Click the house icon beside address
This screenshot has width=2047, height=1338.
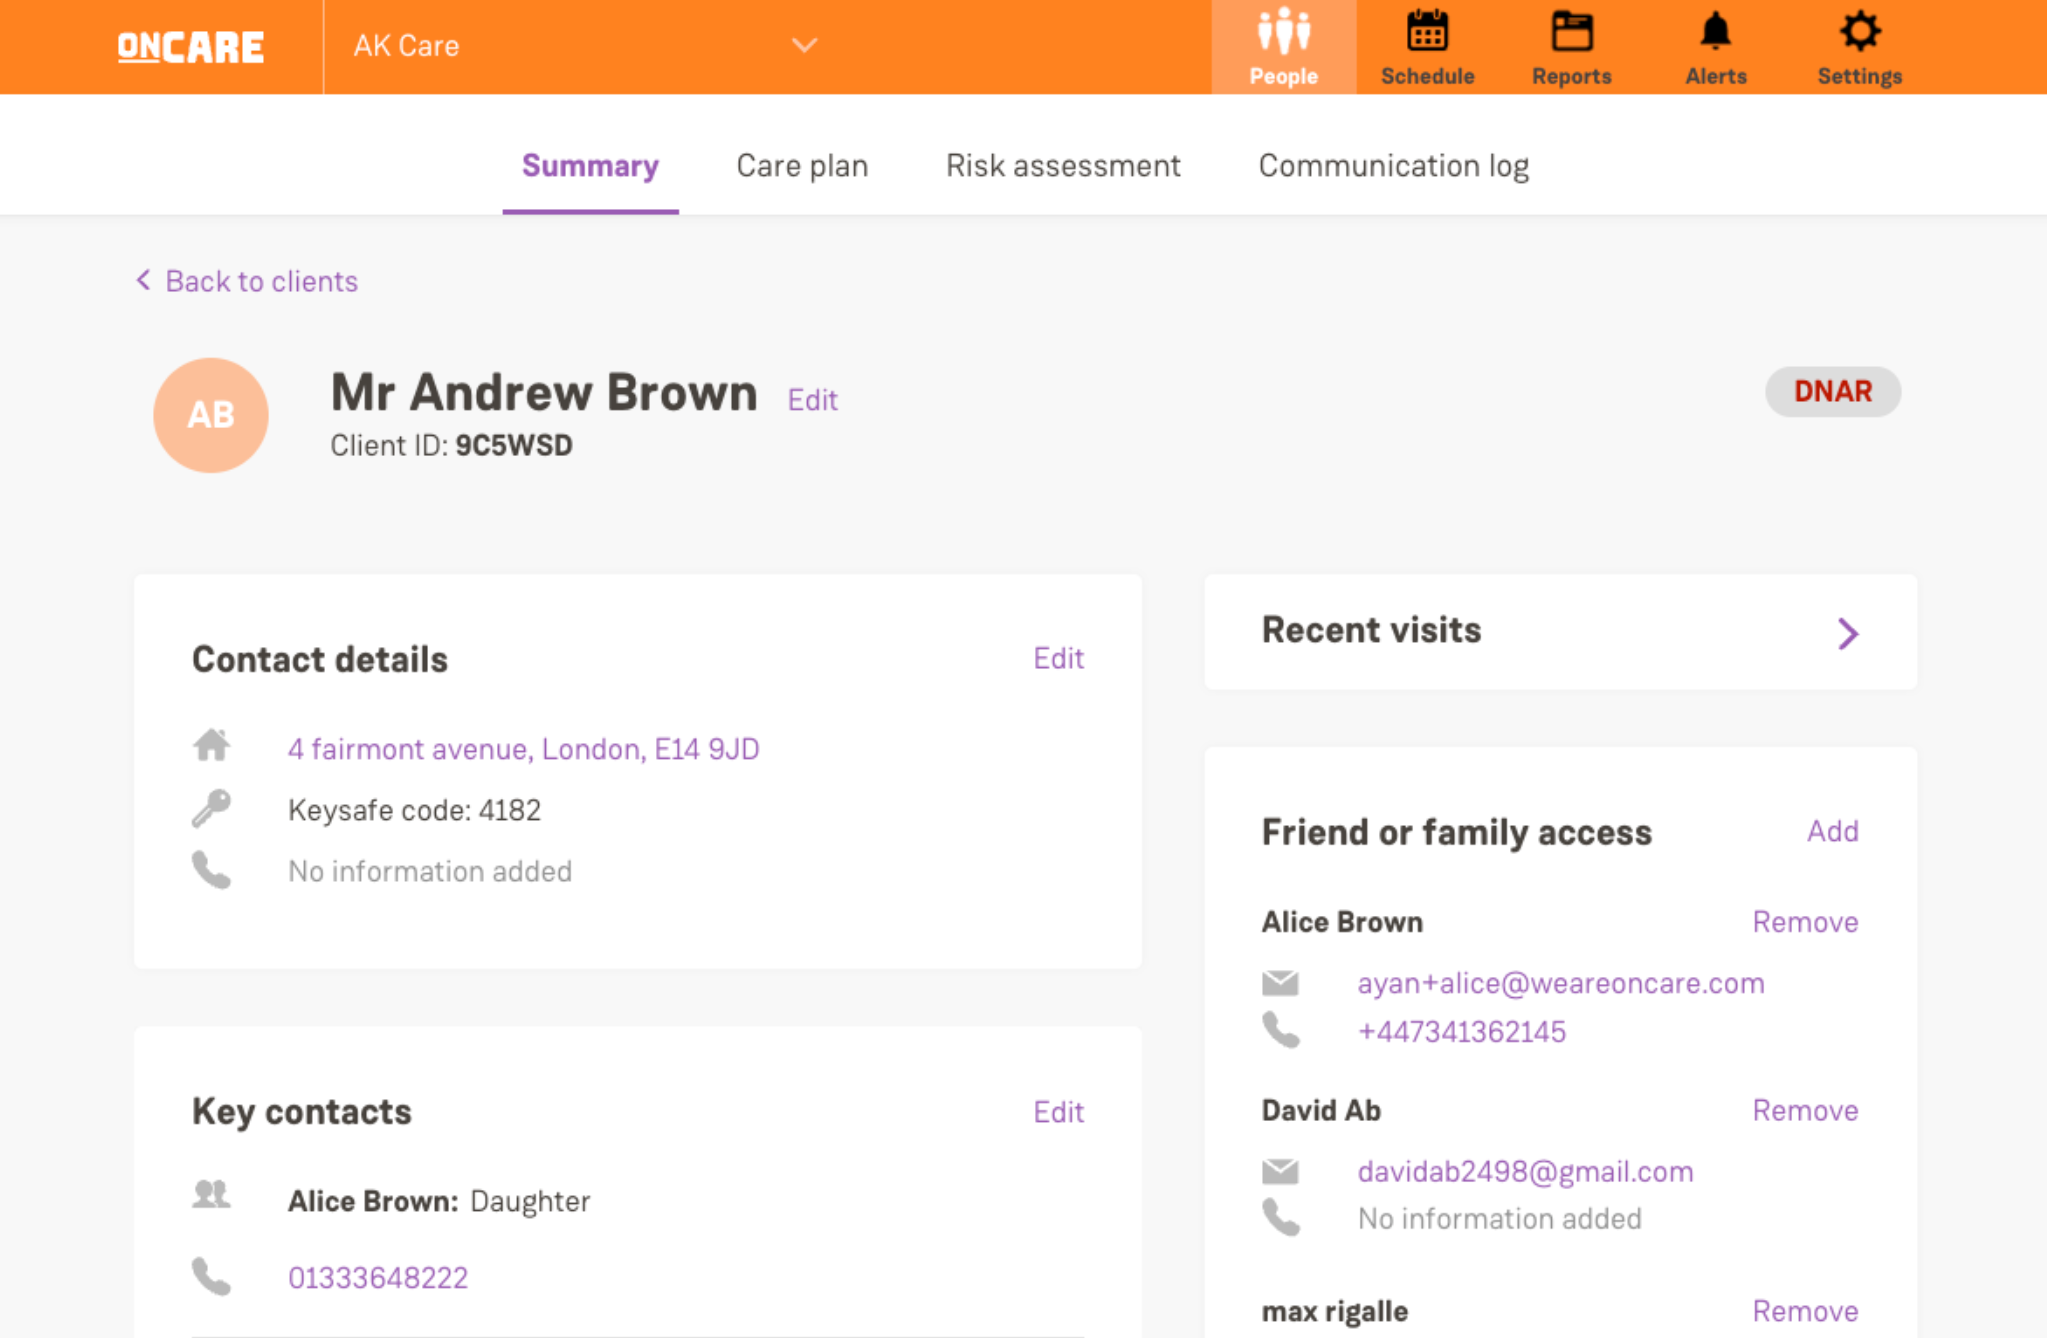(x=211, y=745)
